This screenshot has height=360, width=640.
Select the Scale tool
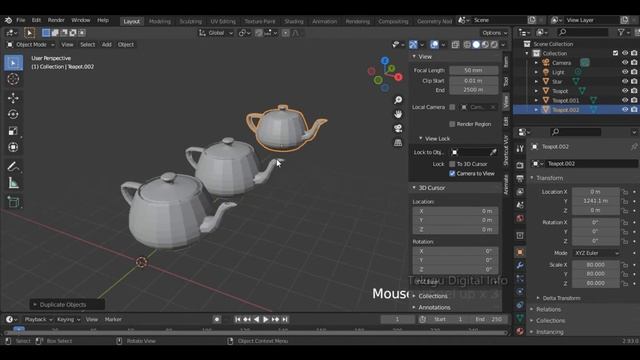point(13,131)
